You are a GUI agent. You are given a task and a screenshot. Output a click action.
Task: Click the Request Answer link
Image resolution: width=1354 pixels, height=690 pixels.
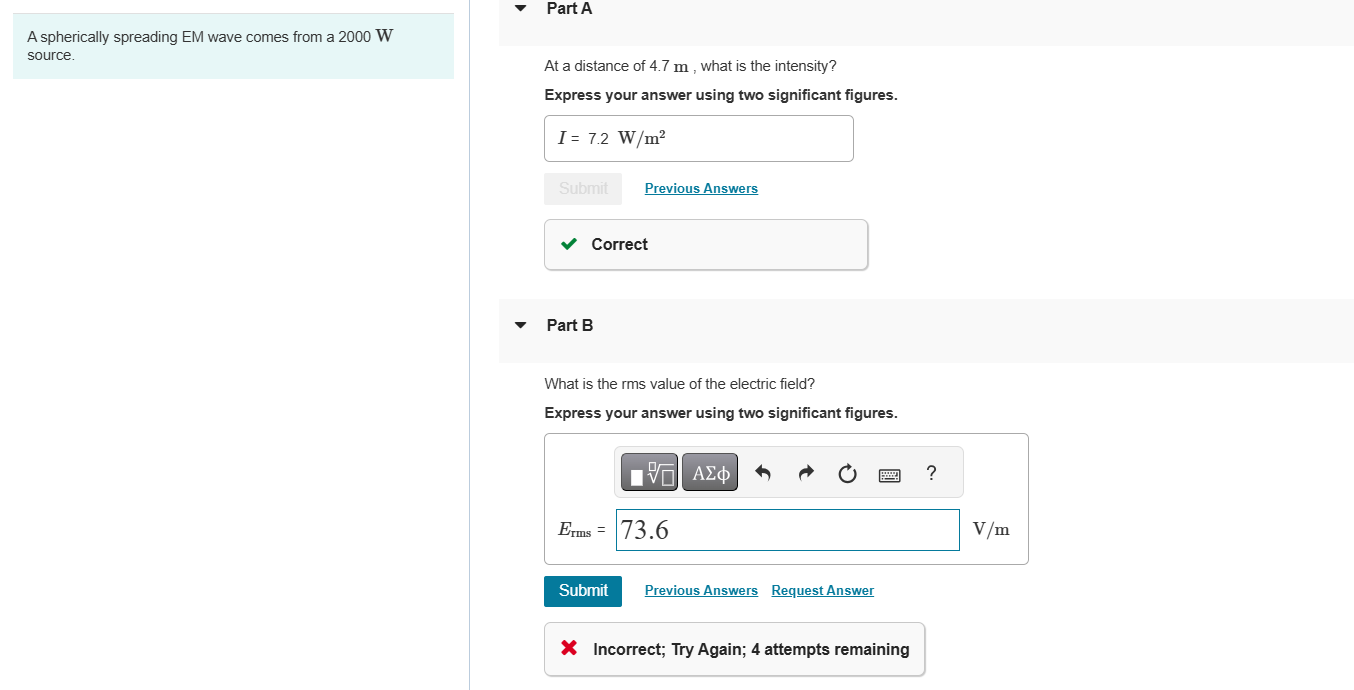click(x=822, y=591)
